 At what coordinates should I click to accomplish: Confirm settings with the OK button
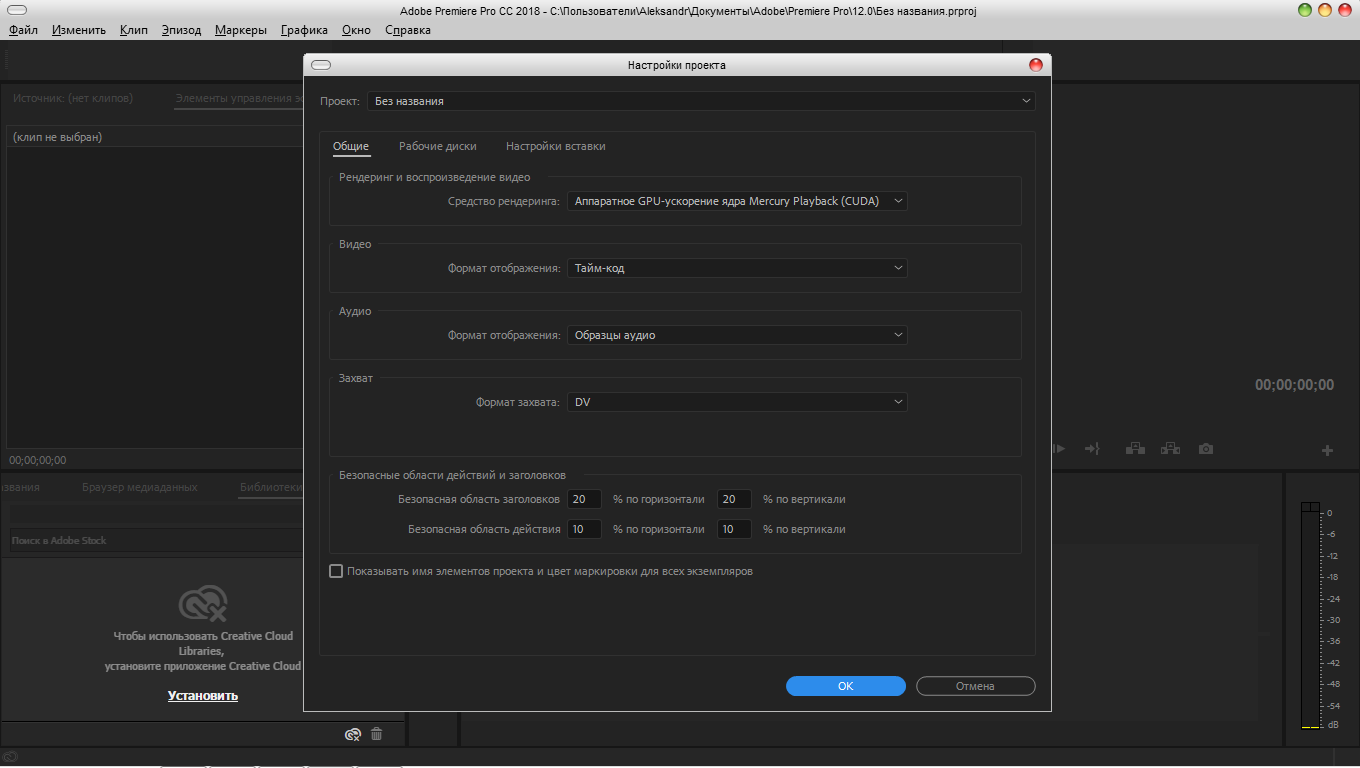846,686
